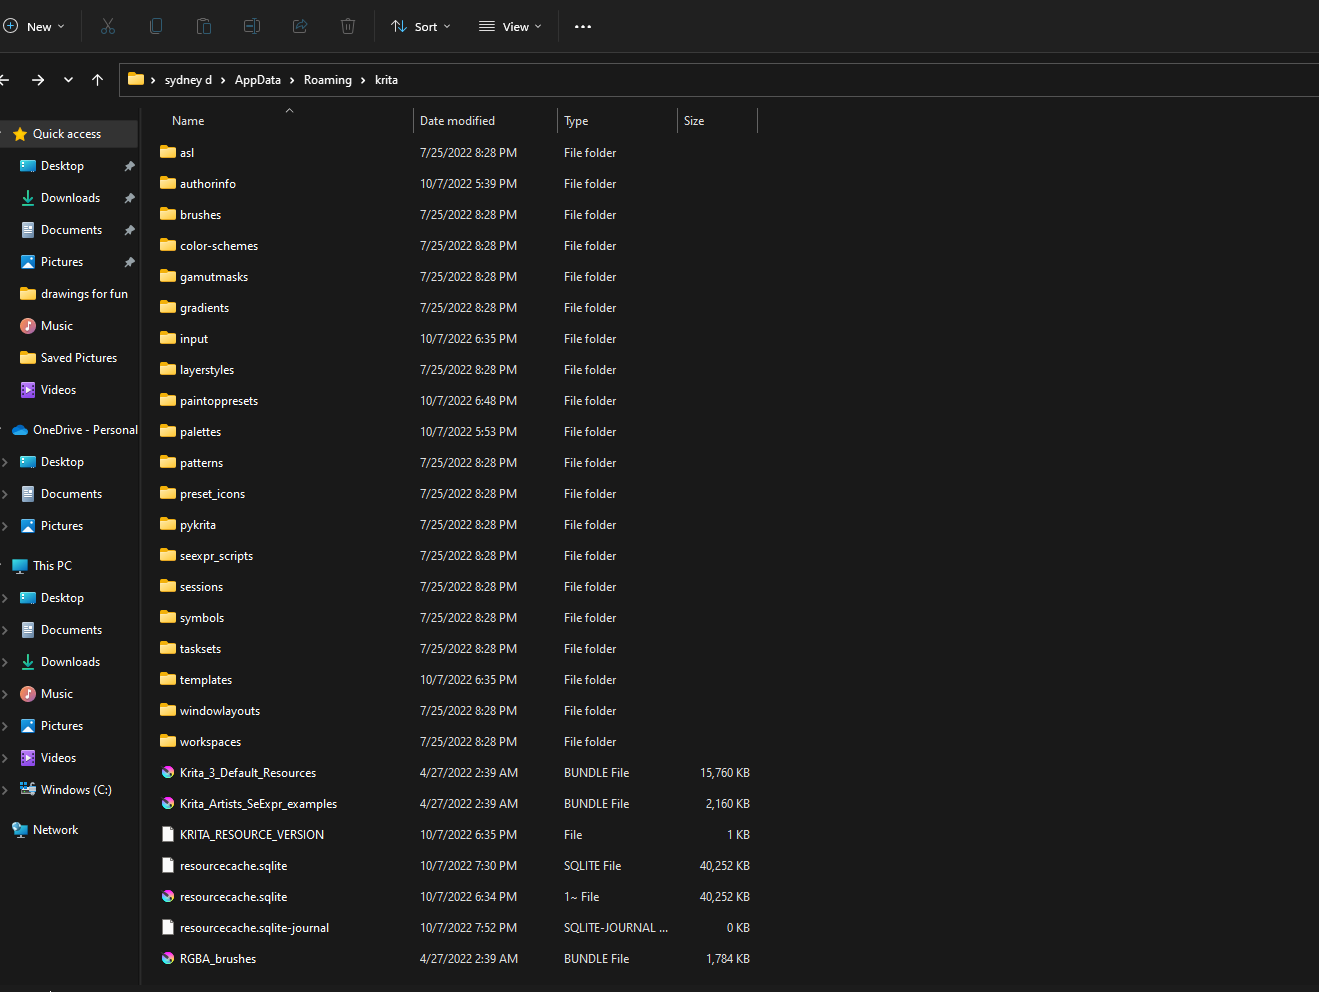Select the Krita_3_Default_Resources bundle file

point(247,773)
